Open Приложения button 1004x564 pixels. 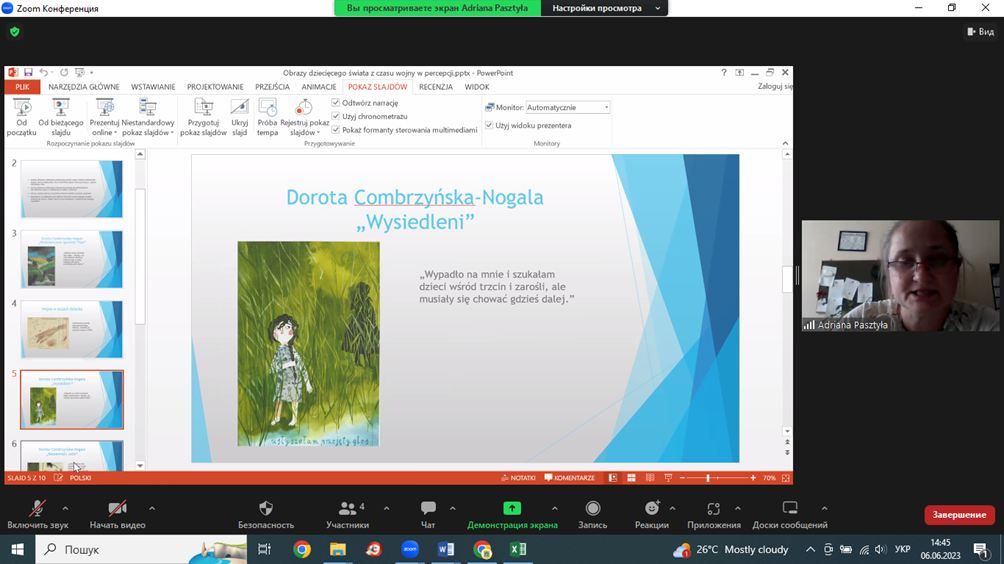coord(714,515)
